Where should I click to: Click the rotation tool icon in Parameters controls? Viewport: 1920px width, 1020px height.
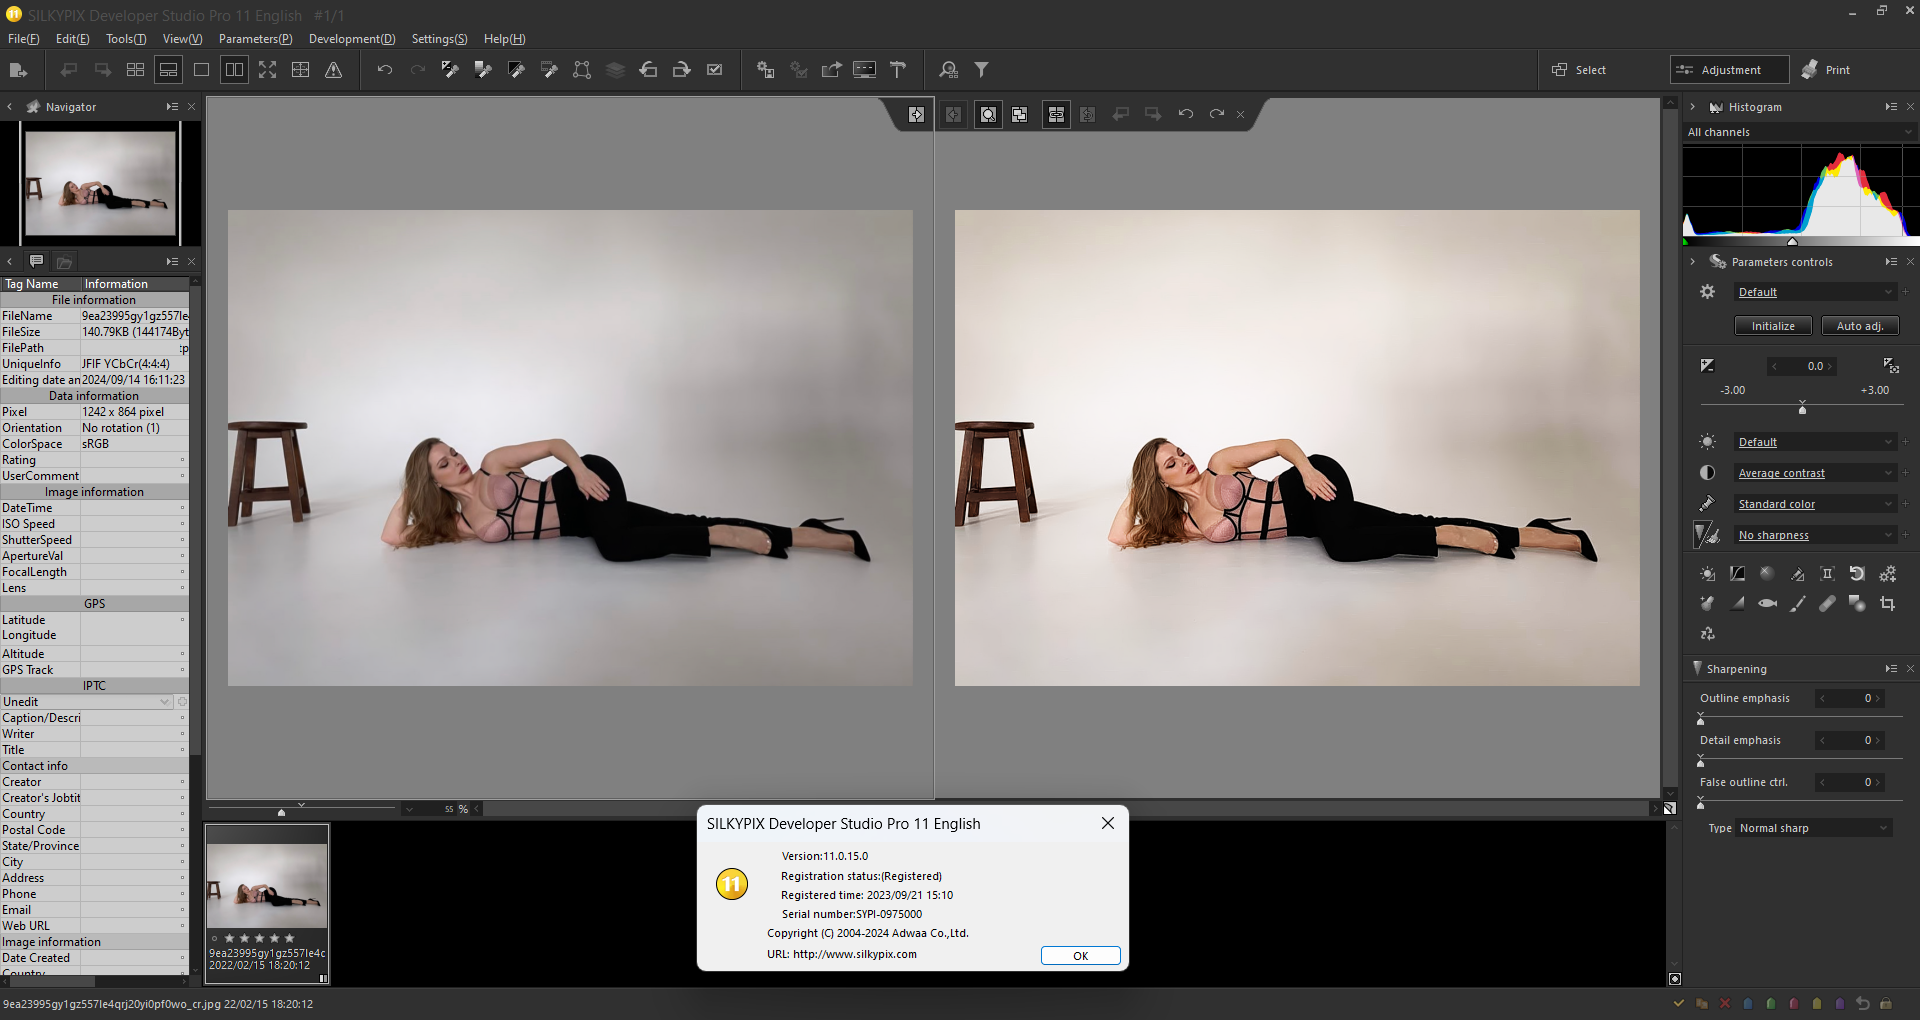[x=1857, y=574]
